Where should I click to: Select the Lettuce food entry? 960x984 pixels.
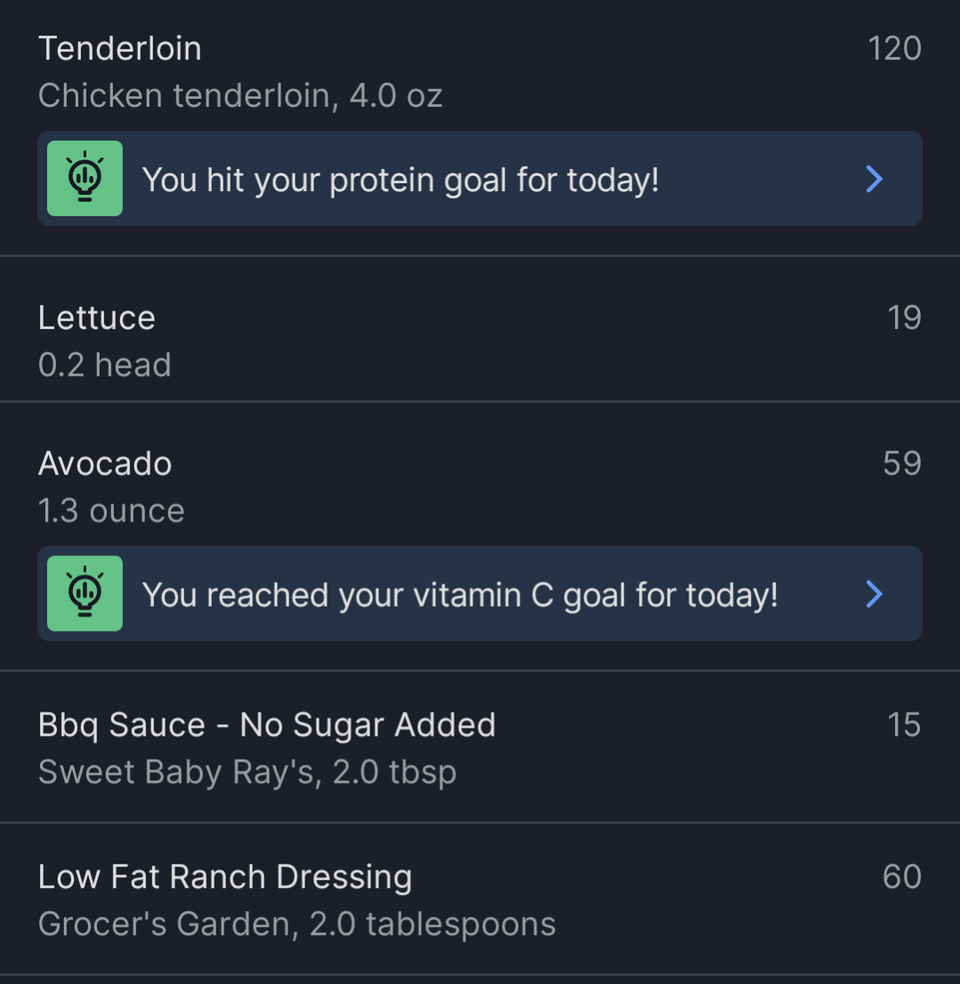tap(480, 340)
